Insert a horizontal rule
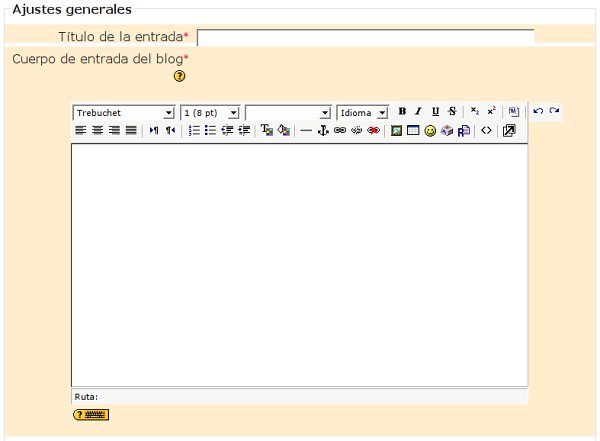Viewport: 600px width, 441px height. coord(306,131)
